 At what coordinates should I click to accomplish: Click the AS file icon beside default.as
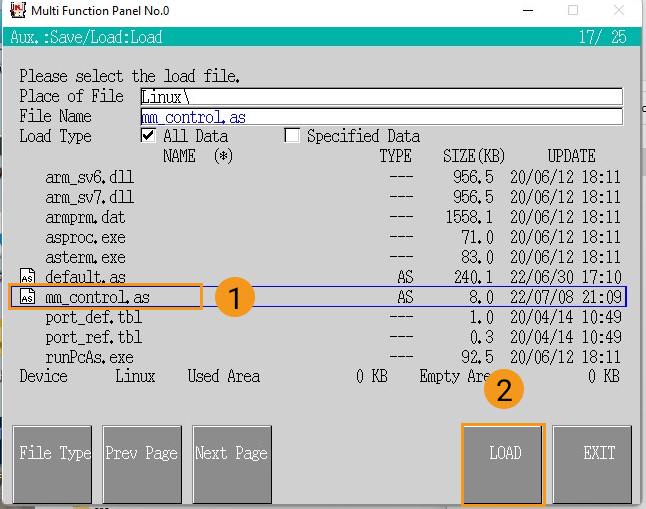[28, 277]
